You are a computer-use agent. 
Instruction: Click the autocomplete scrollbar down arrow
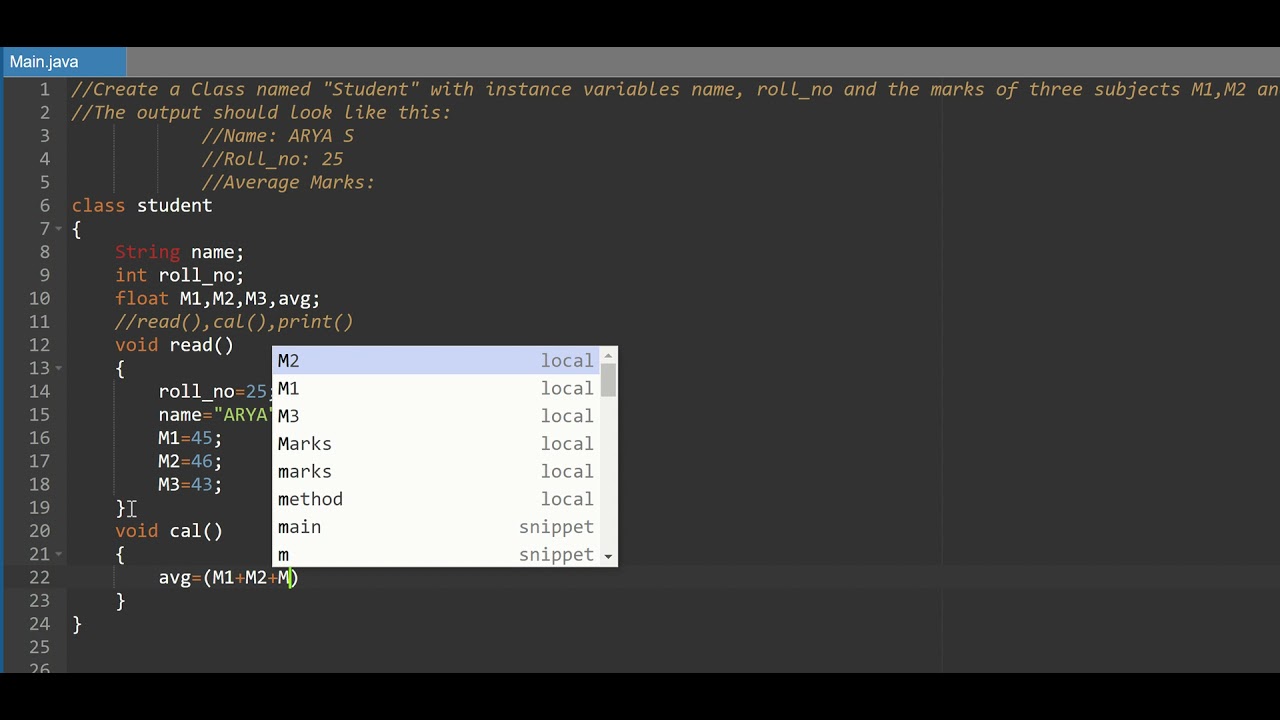point(608,556)
